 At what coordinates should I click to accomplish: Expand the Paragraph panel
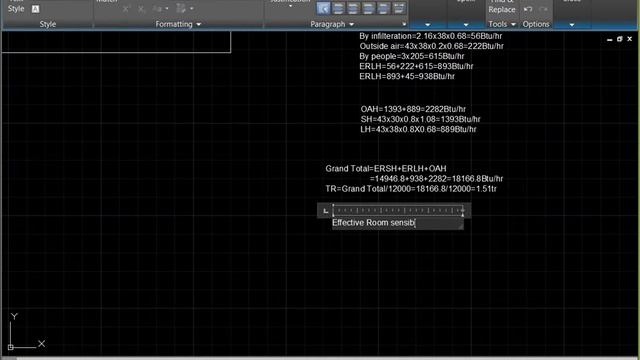[332, 24]
